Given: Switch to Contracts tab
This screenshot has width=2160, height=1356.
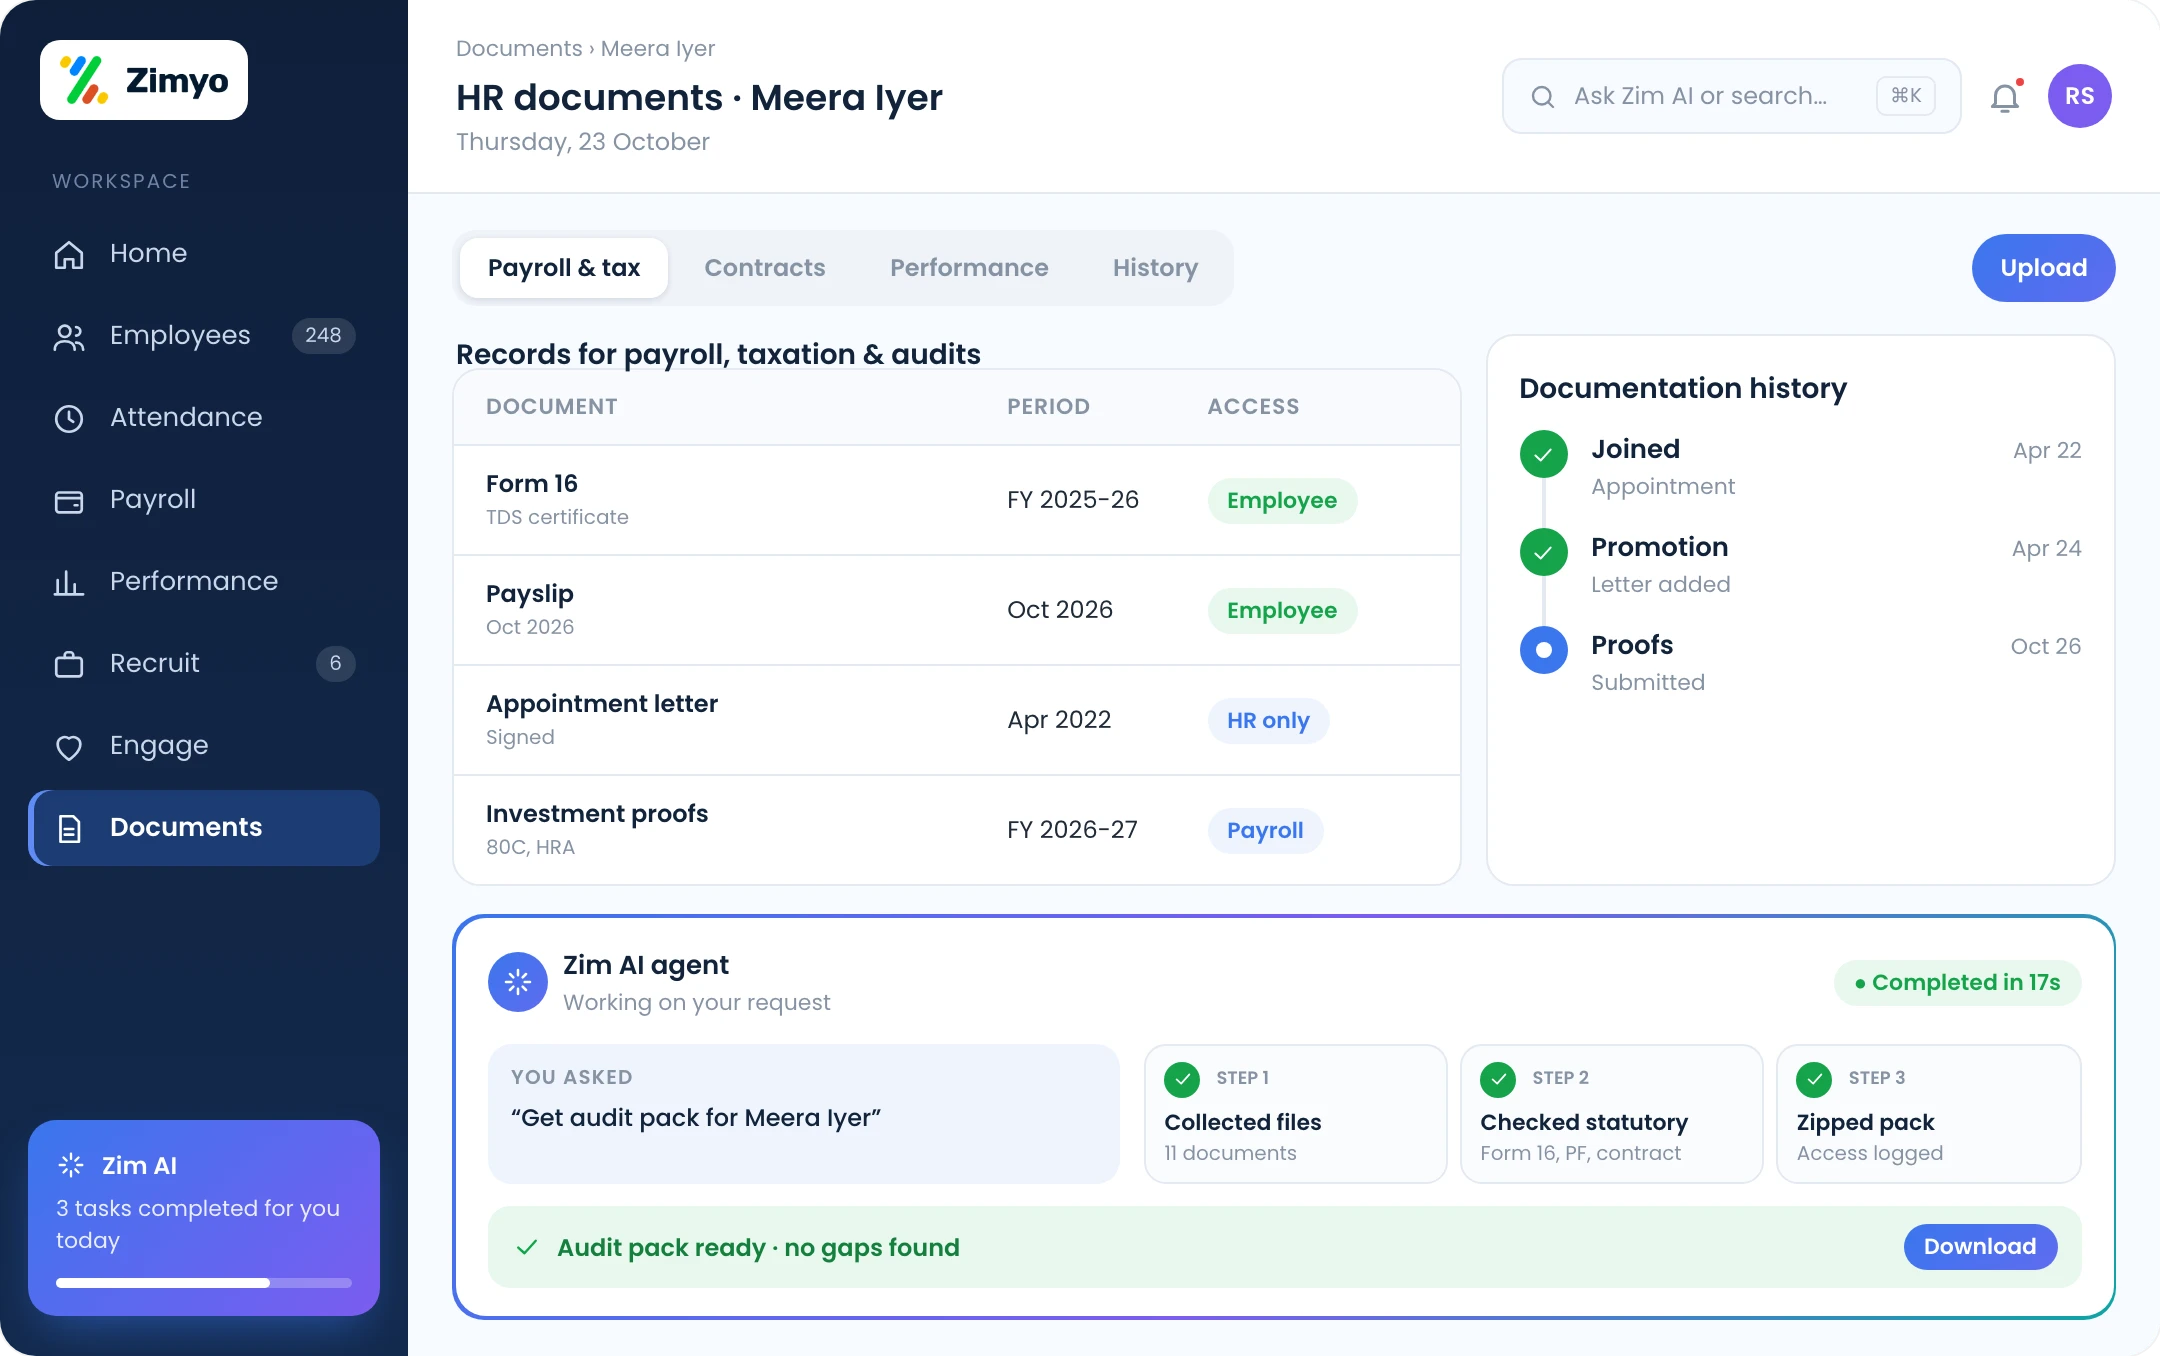Looking at the screenshot, I should (x=765, y=268).
